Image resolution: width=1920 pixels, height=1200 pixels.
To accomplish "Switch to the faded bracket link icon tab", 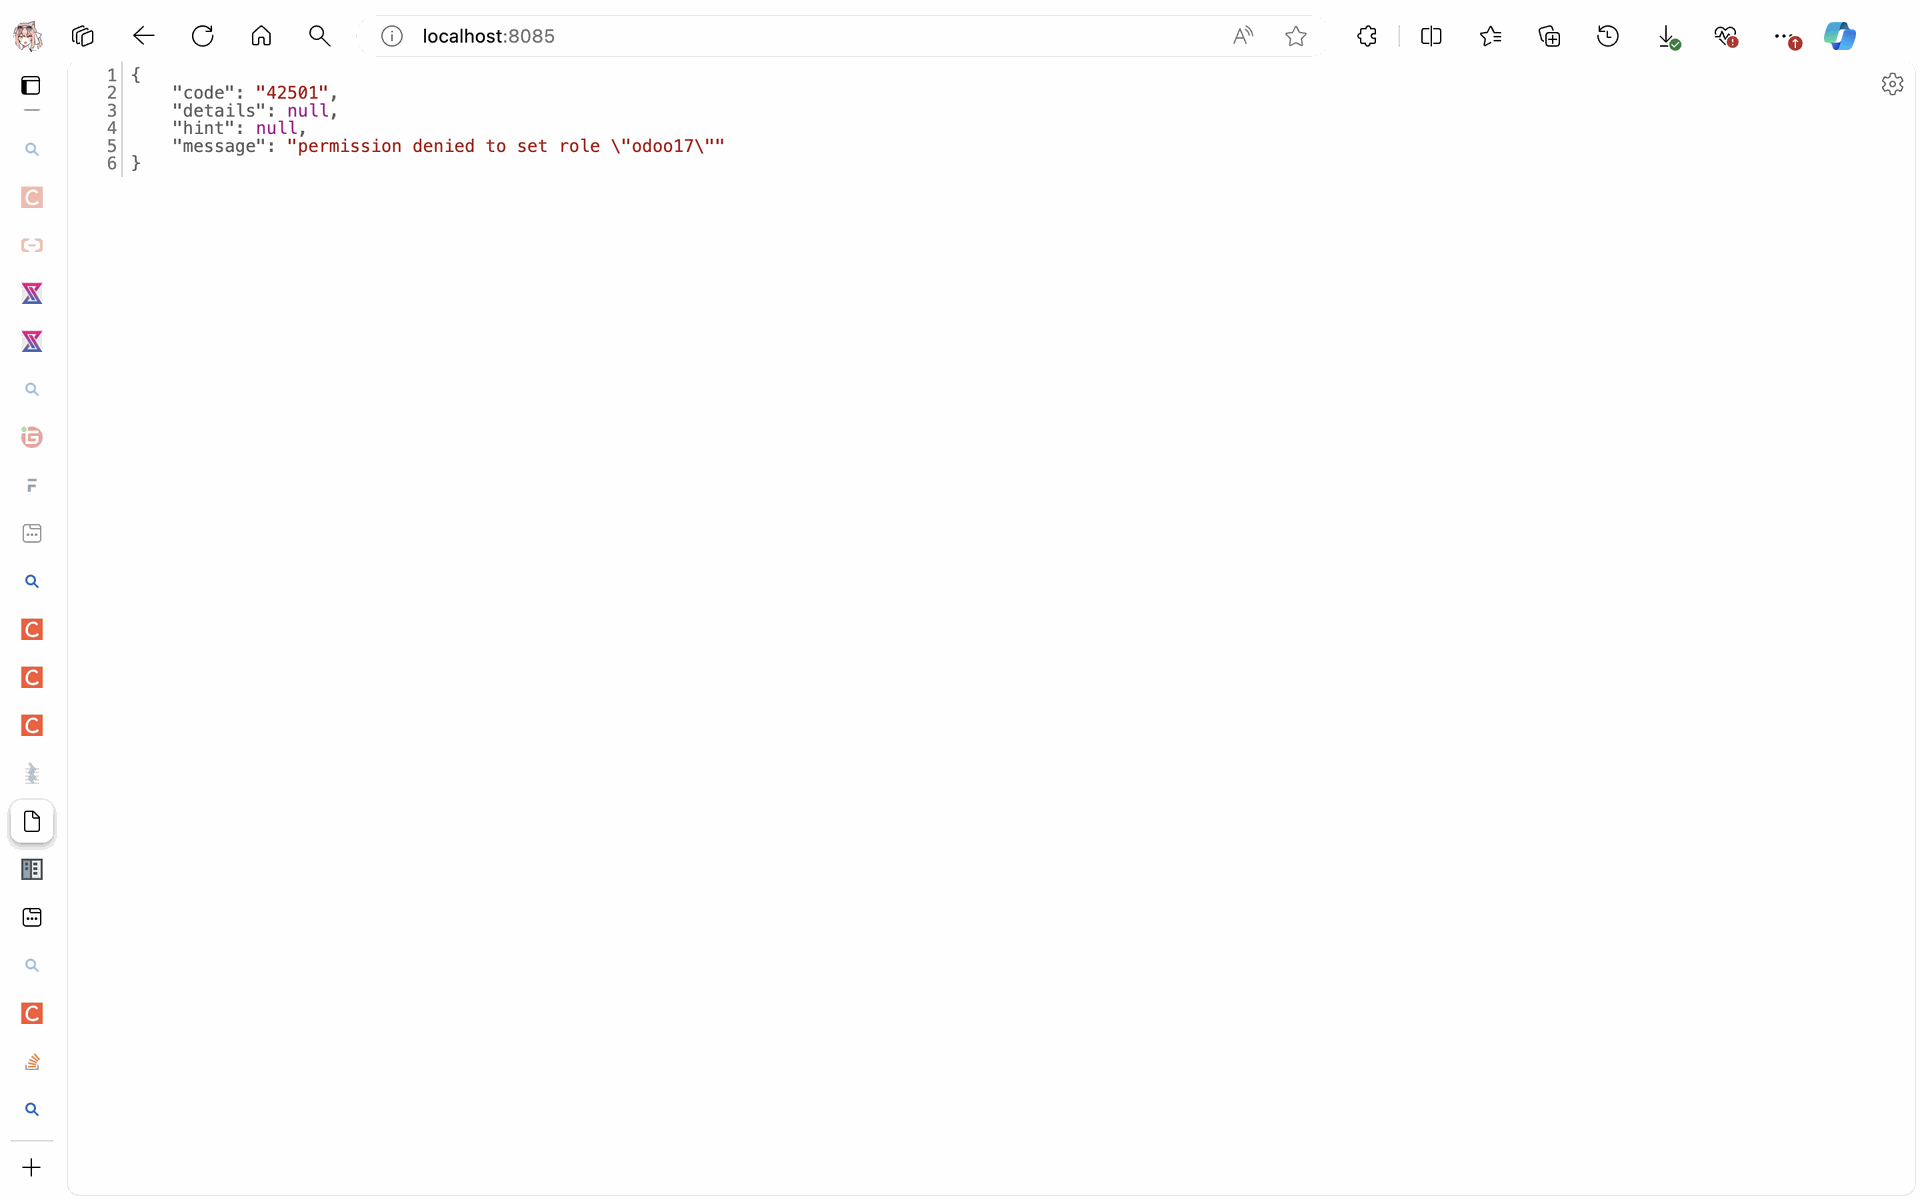I will tap(32, 245).
